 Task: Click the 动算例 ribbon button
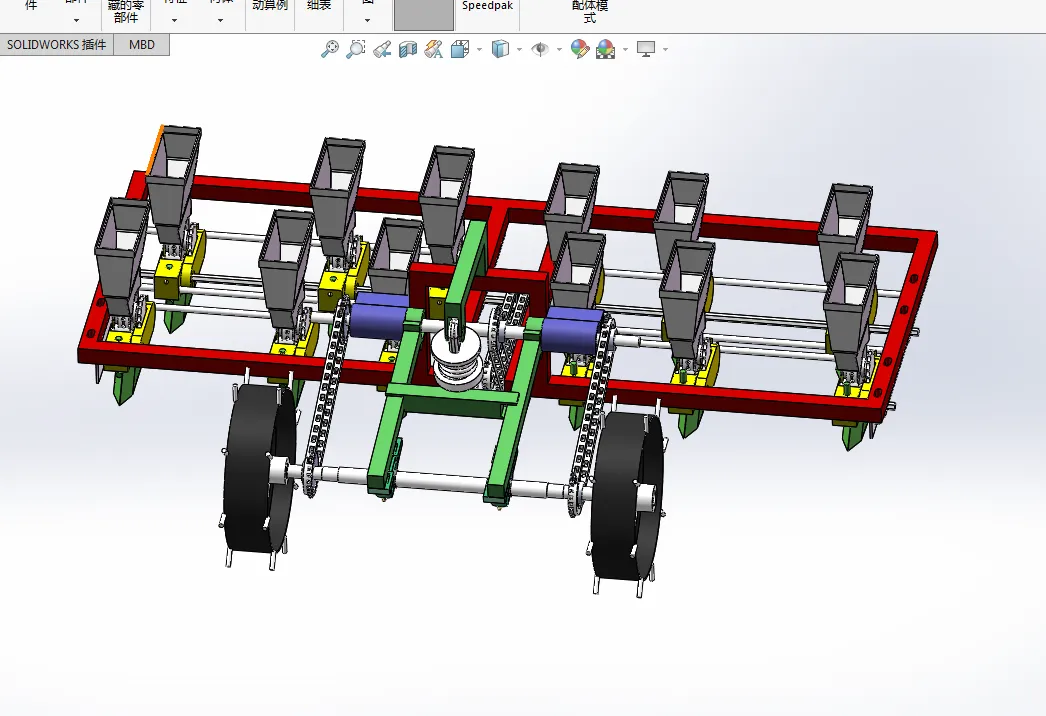270,7
